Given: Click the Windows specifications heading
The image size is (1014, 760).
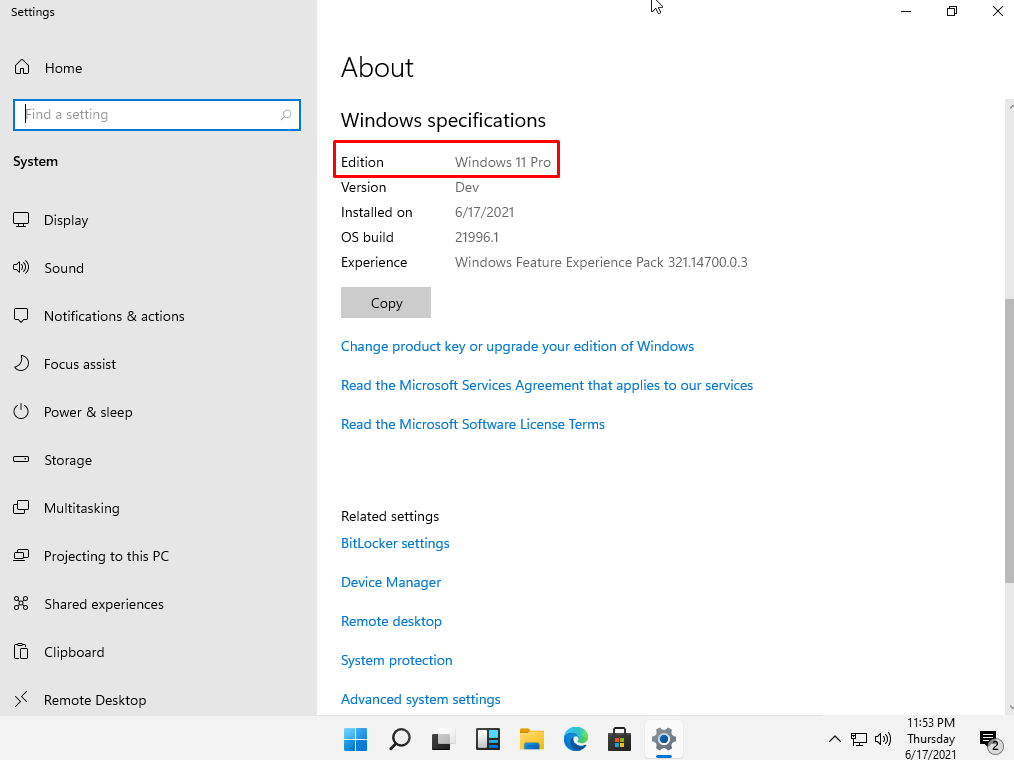Looking at the screenshot, I should [443, 120].
